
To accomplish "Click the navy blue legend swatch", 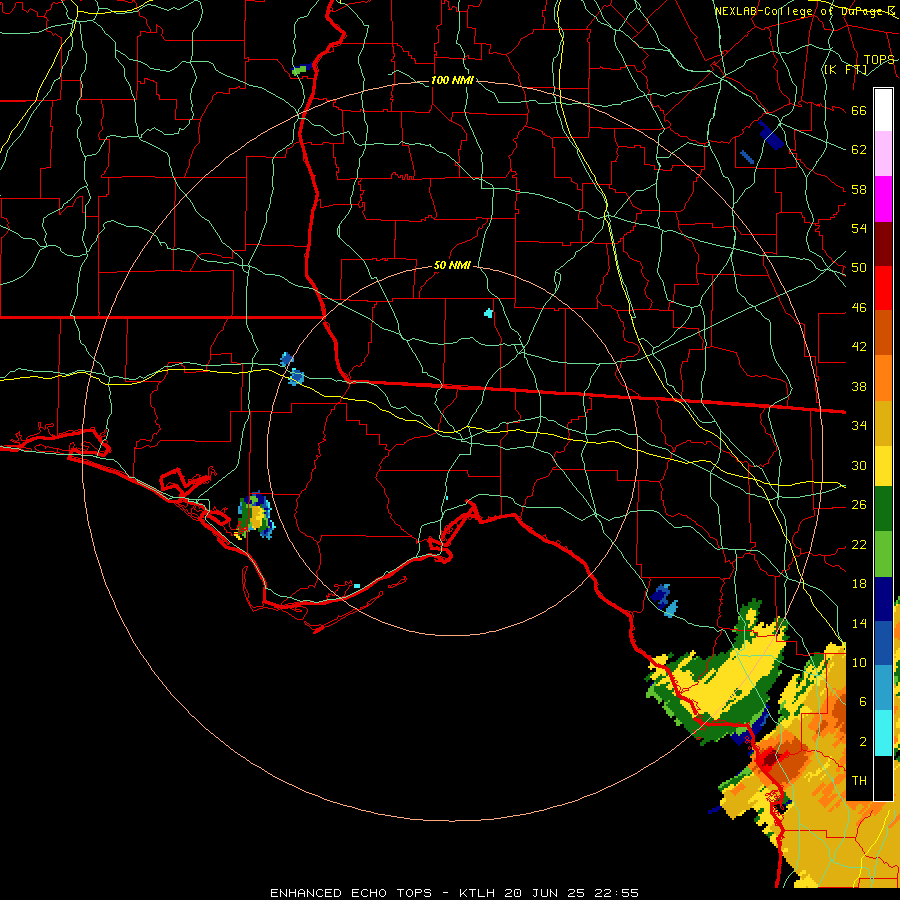I will [883, 599].
